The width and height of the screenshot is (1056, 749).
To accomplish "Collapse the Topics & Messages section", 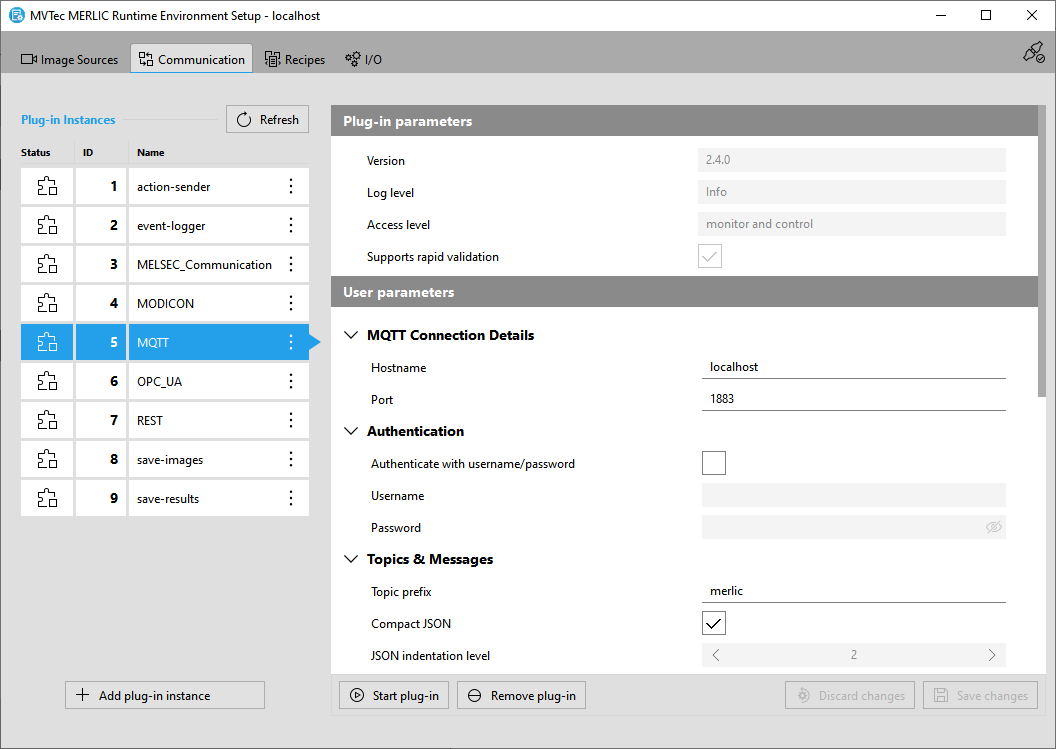I will point(351,559).
